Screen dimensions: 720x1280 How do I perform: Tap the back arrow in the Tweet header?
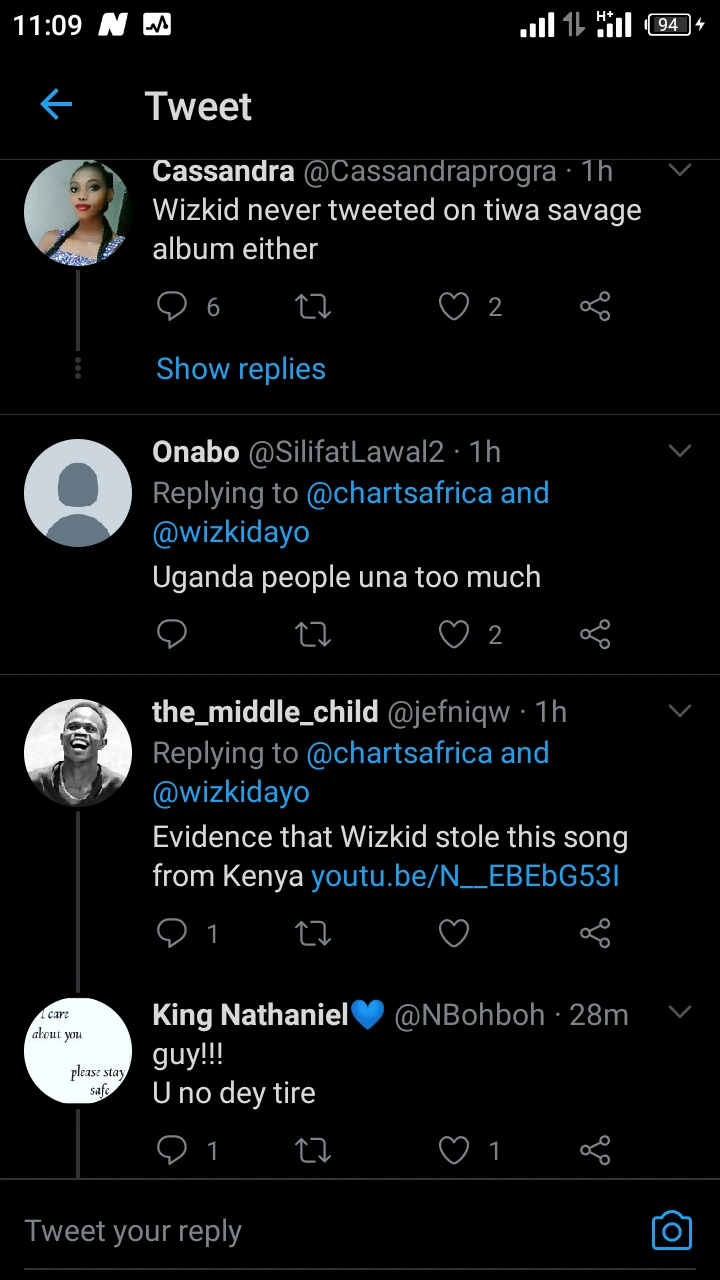[x=56, y=104]
